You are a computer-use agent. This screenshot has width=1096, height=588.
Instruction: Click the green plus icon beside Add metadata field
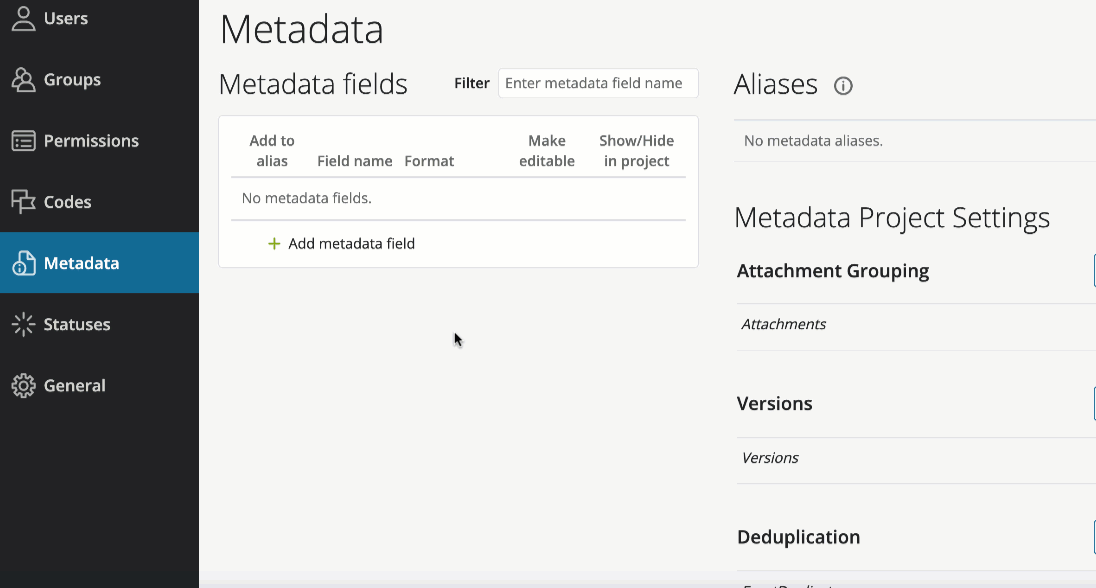[274, 243]
